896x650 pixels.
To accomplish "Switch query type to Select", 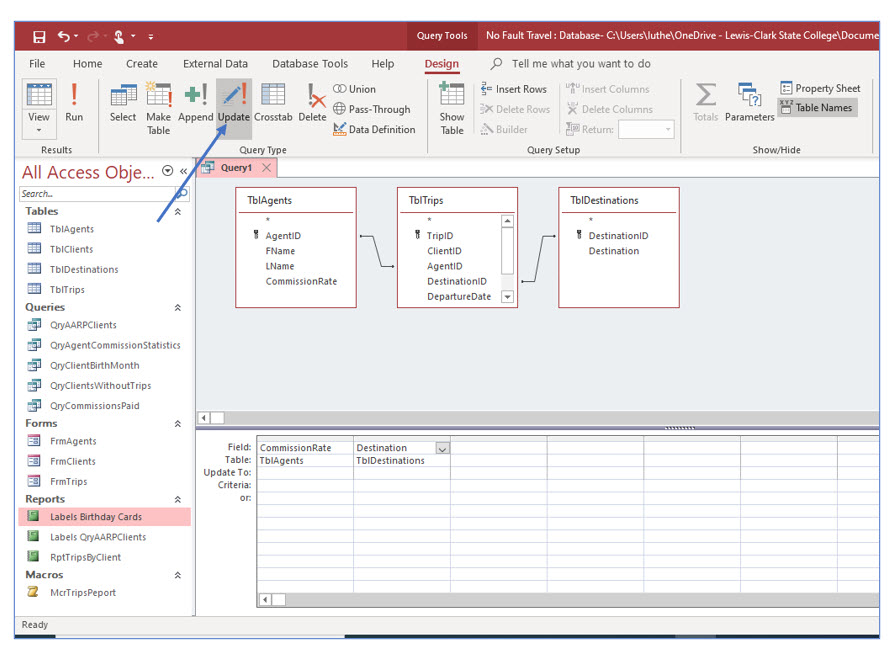I will point(123,102).
